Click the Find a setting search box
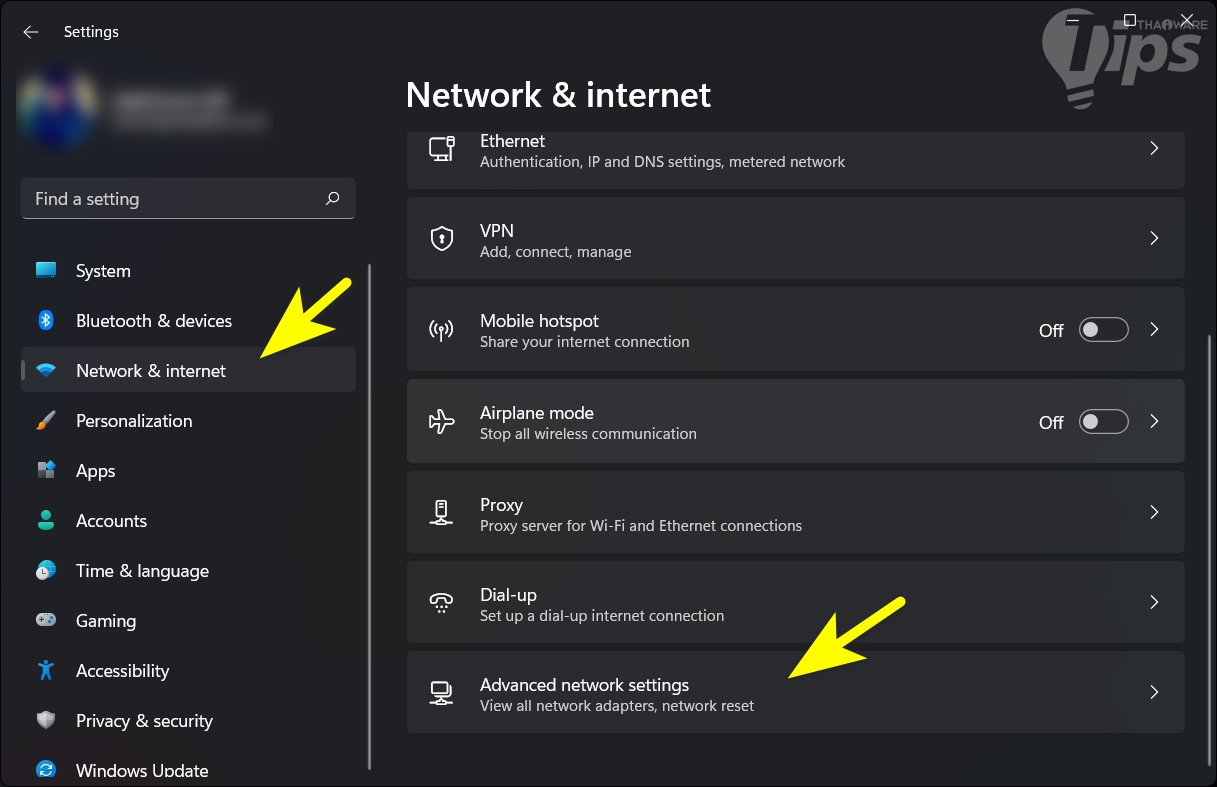This screenshot has width=1217, height=787. click(175, 199)
